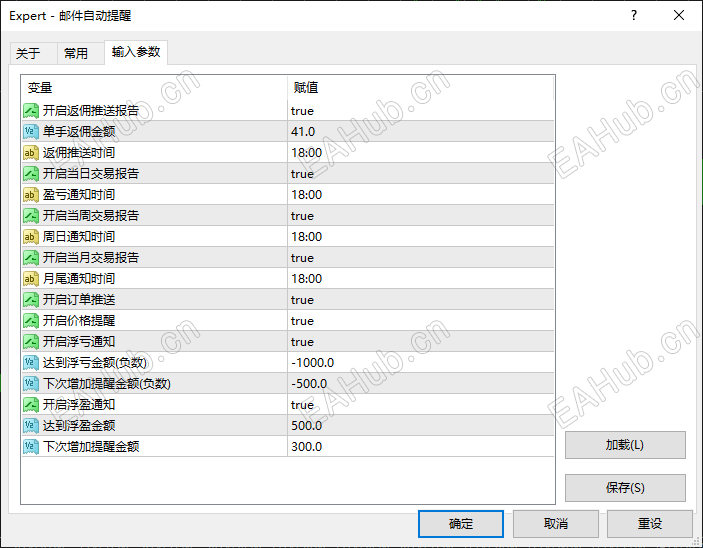Edit the -500.0 value cell
Image resolution: width=703 pixels, height=548 pixels.
(x=421, y=384)
